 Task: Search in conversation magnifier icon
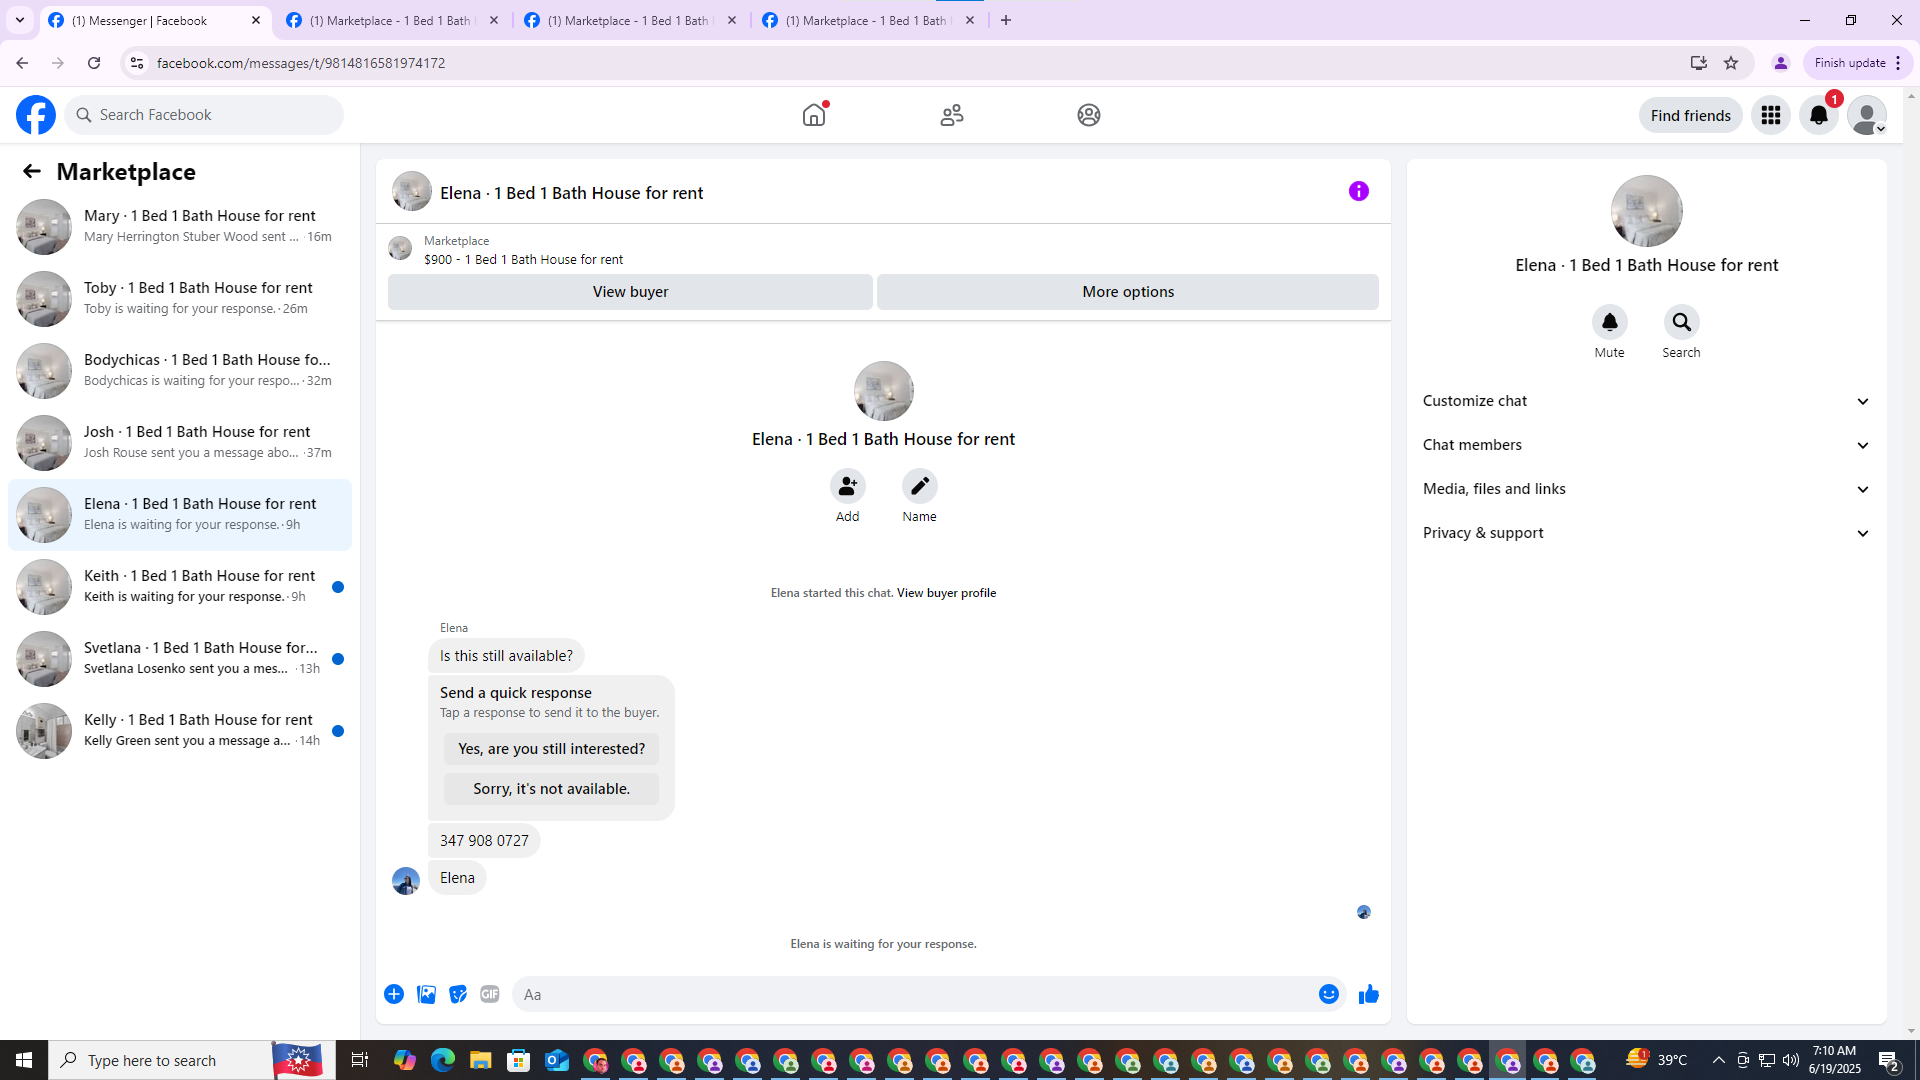pos(1681,322)
